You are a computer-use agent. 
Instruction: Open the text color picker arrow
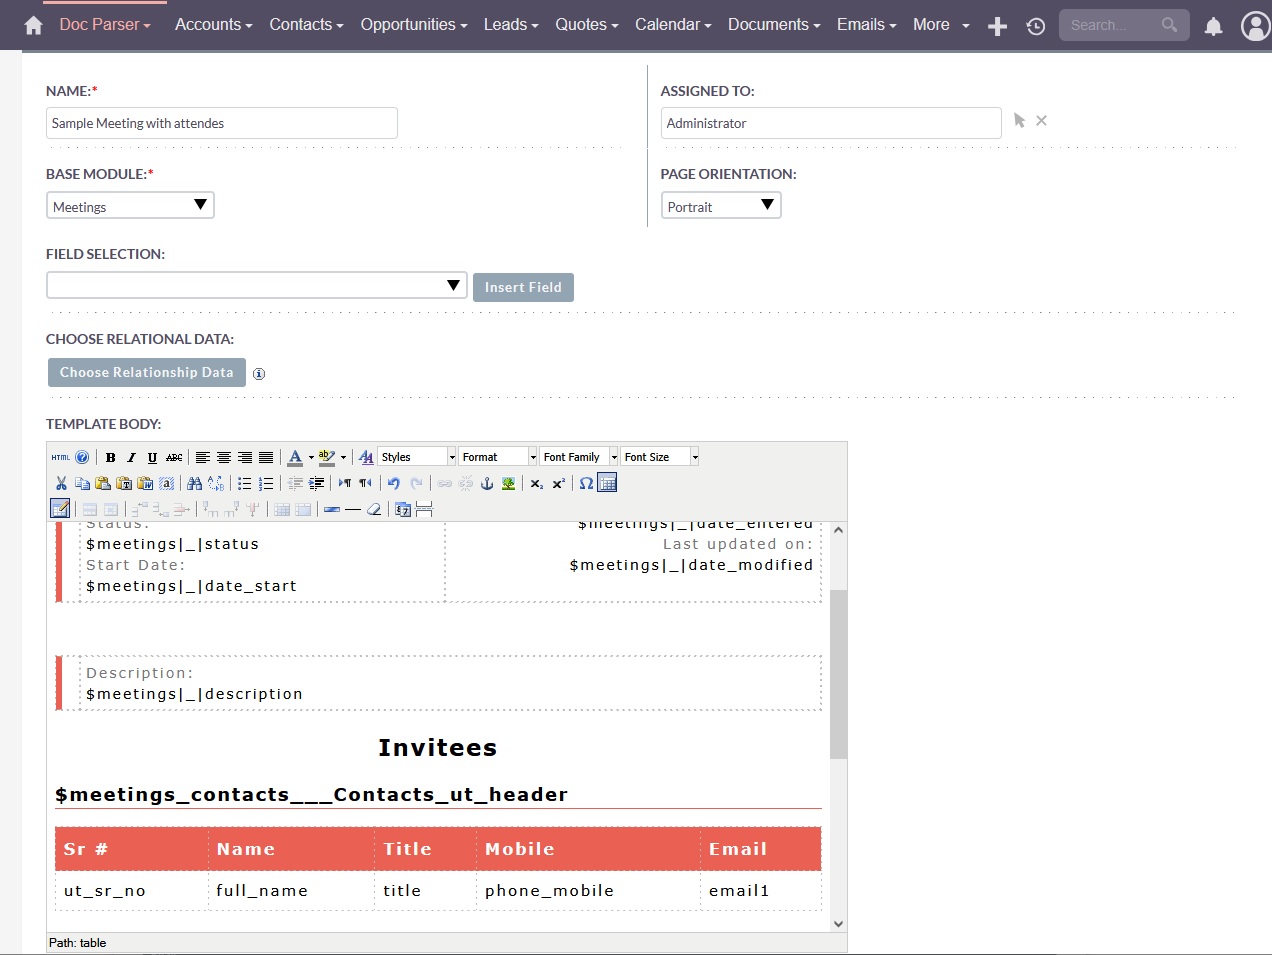[311, 457]
